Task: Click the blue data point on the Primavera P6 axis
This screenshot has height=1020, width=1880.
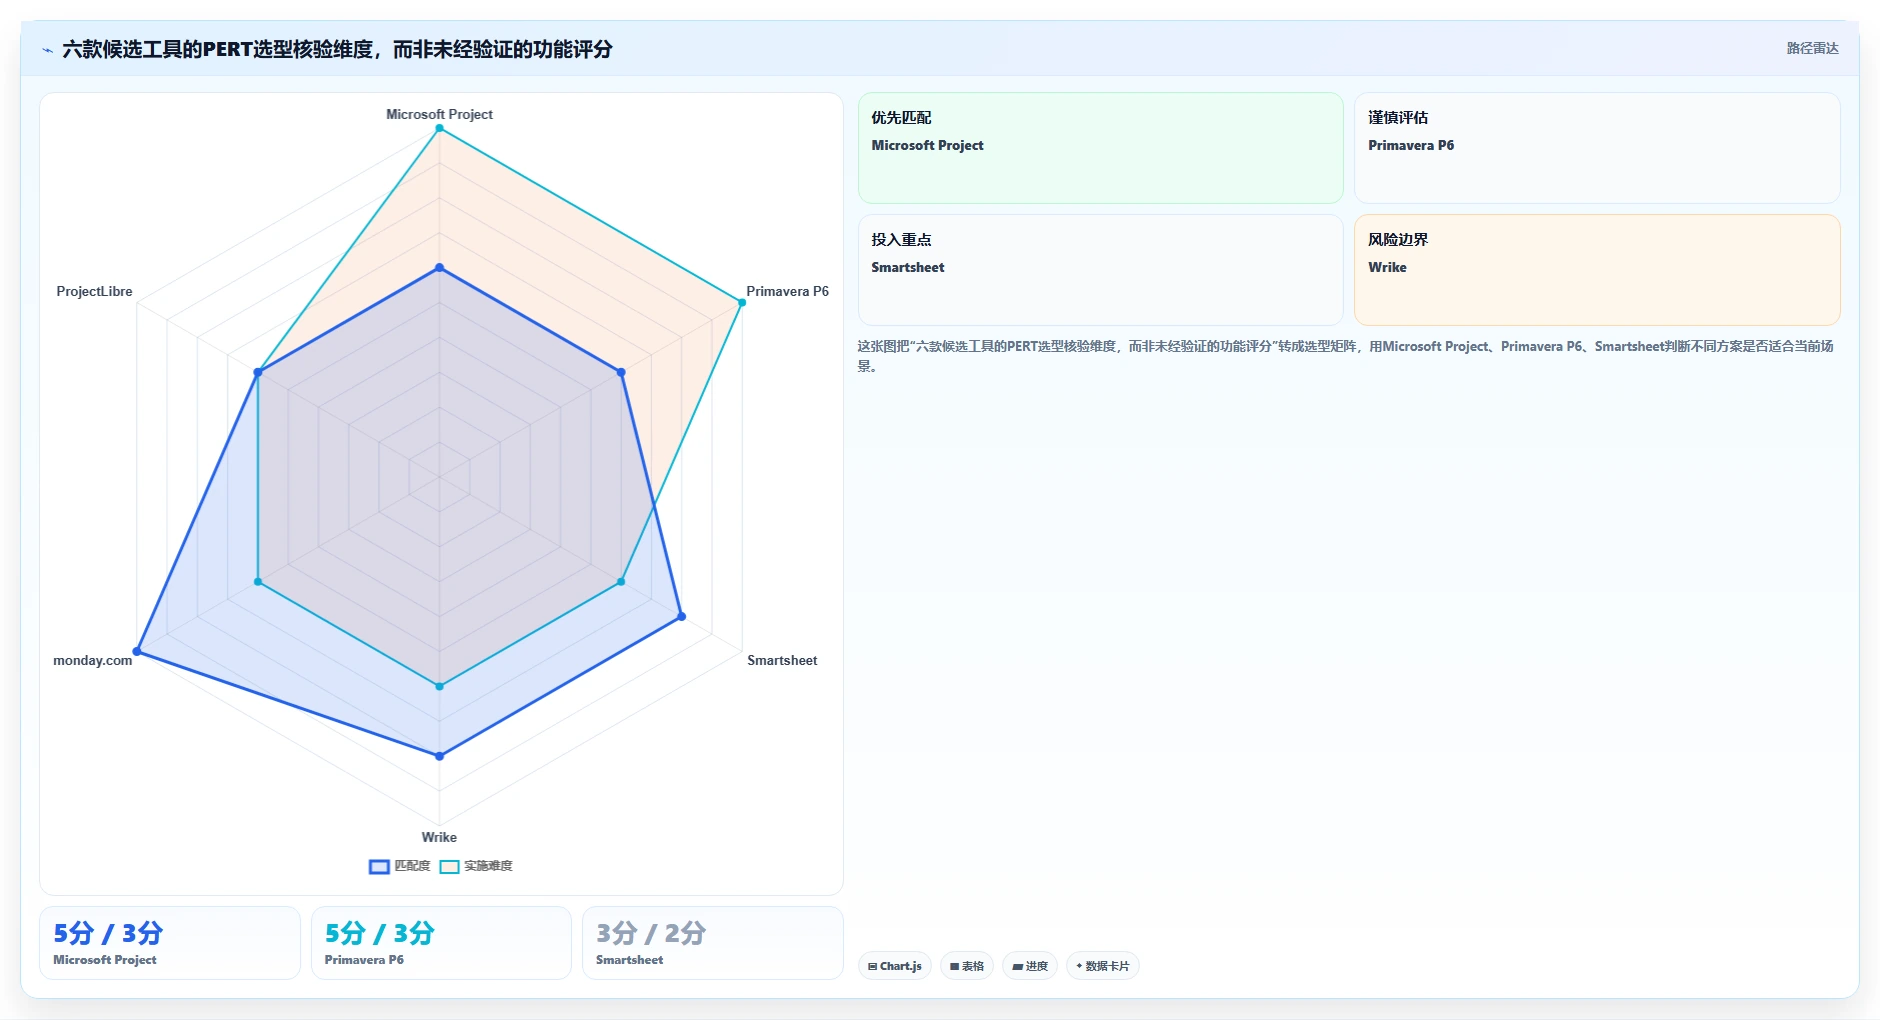Action: pyautogui.click(x=621, y=372)
